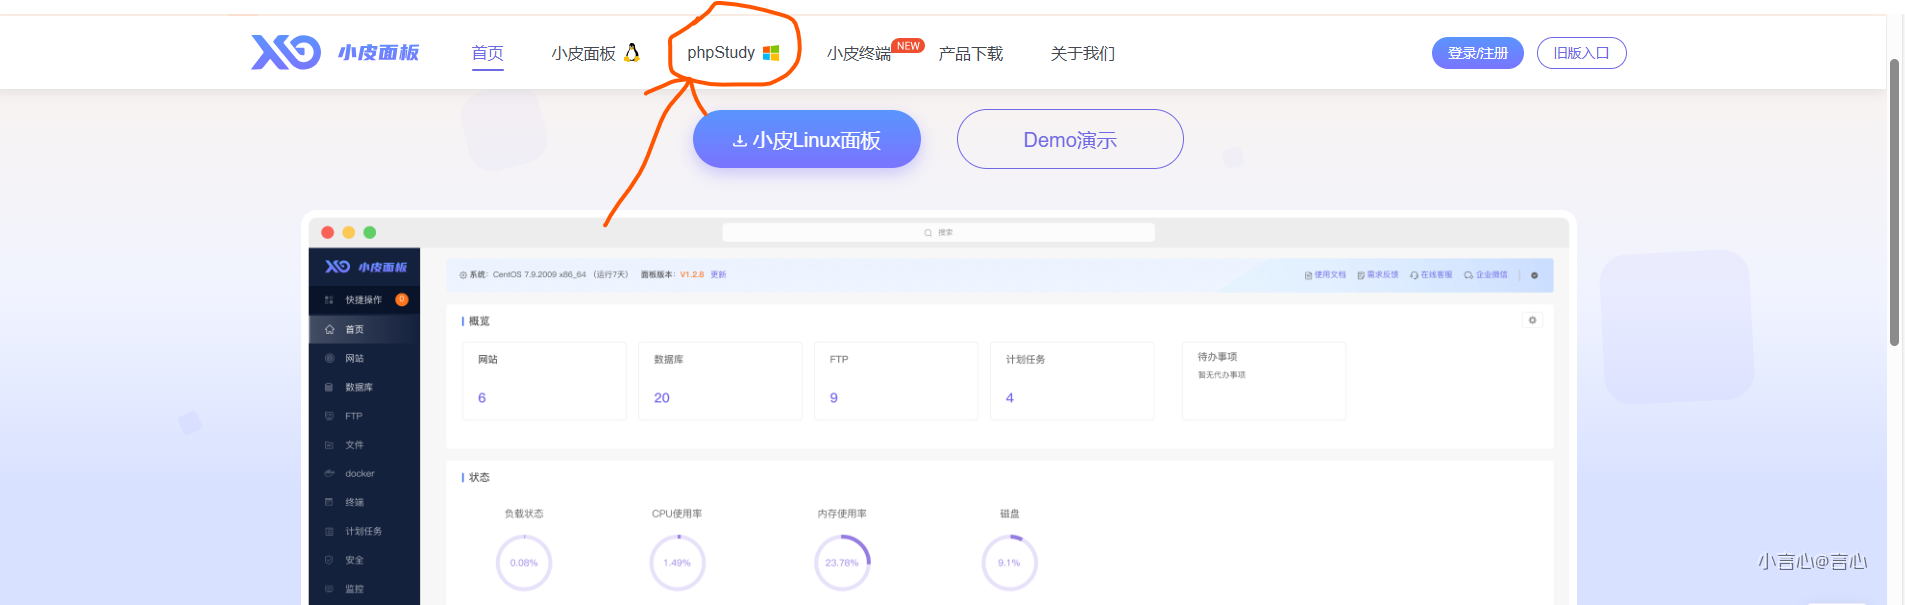Click the 计划任务 overview card showing 4
The image size is (1905, 605).
coord(1072,381)
